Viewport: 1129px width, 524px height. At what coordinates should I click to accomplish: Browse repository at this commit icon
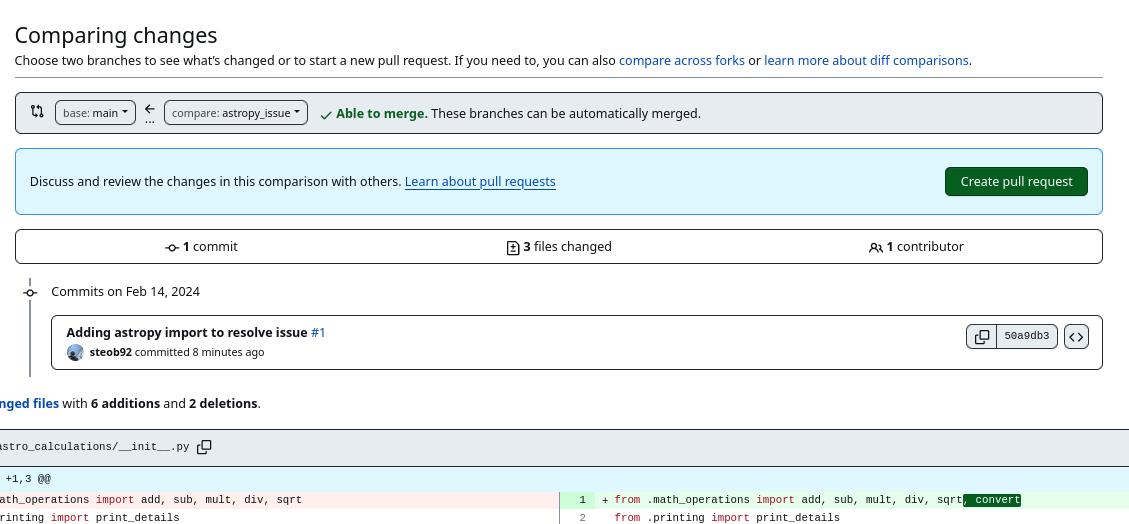point(1076,337)
